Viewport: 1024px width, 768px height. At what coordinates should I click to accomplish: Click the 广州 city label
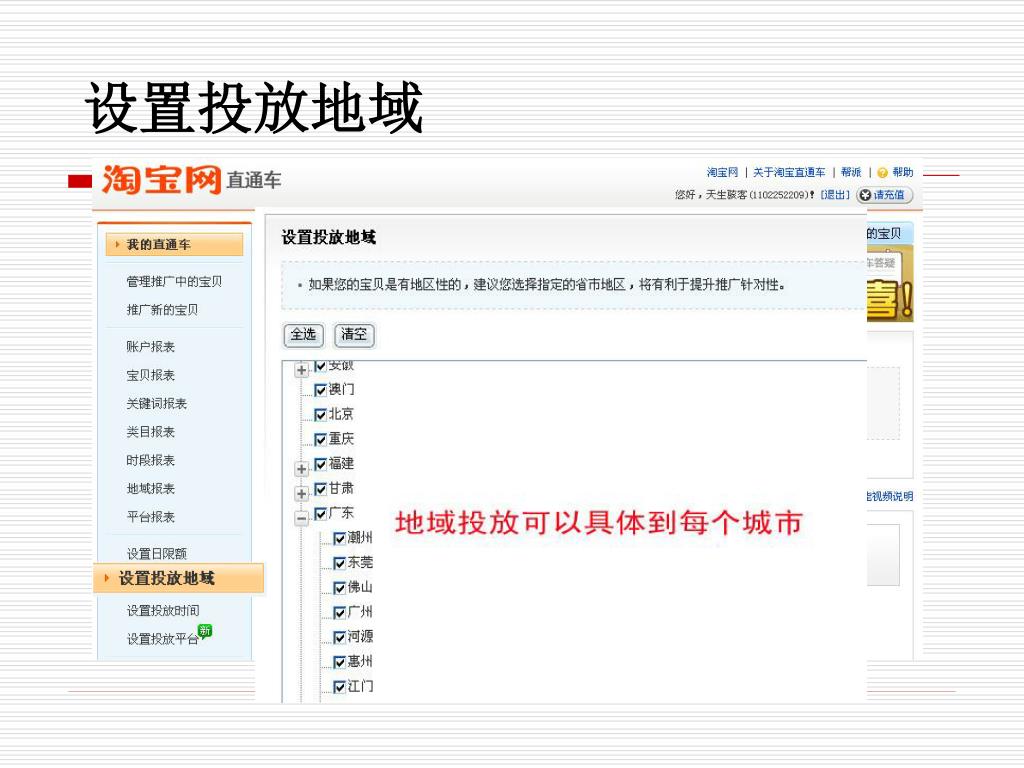pyautogui.click(x=360, y=612)
